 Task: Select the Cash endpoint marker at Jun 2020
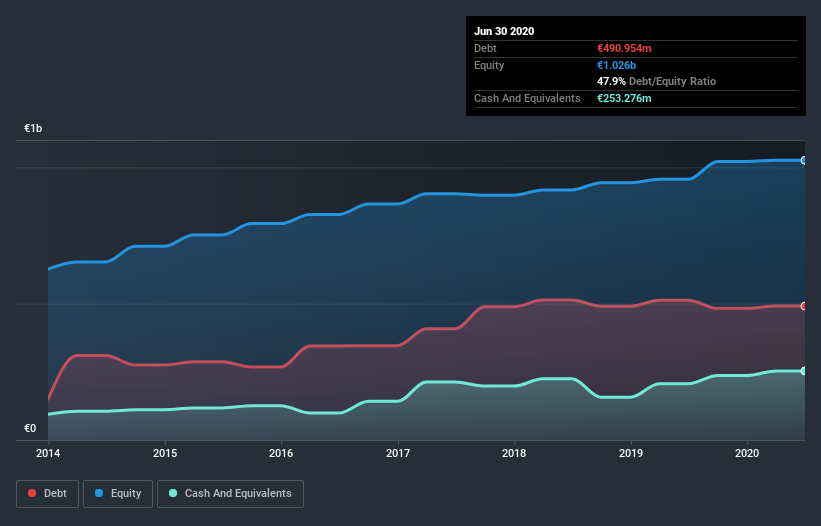click(x=804, y=371)
